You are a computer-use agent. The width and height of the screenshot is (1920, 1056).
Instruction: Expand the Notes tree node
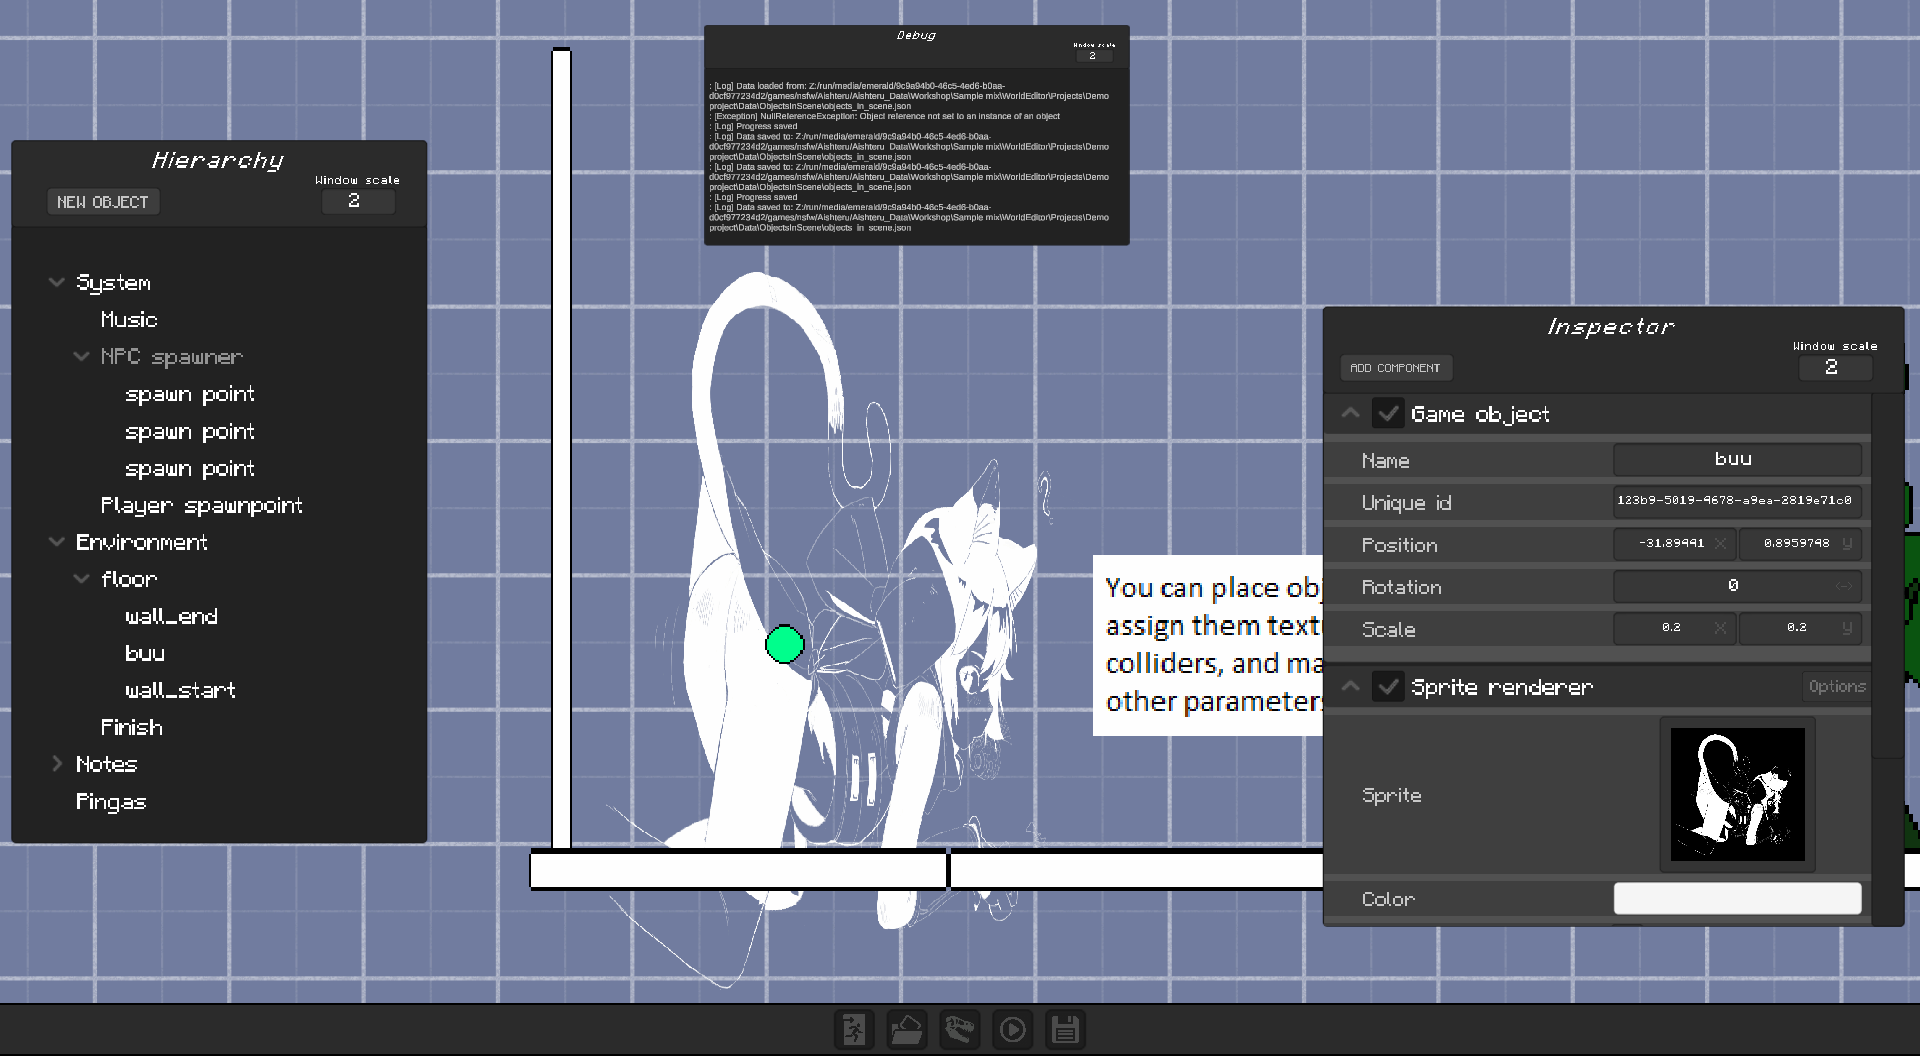click(x=57, y=764)
